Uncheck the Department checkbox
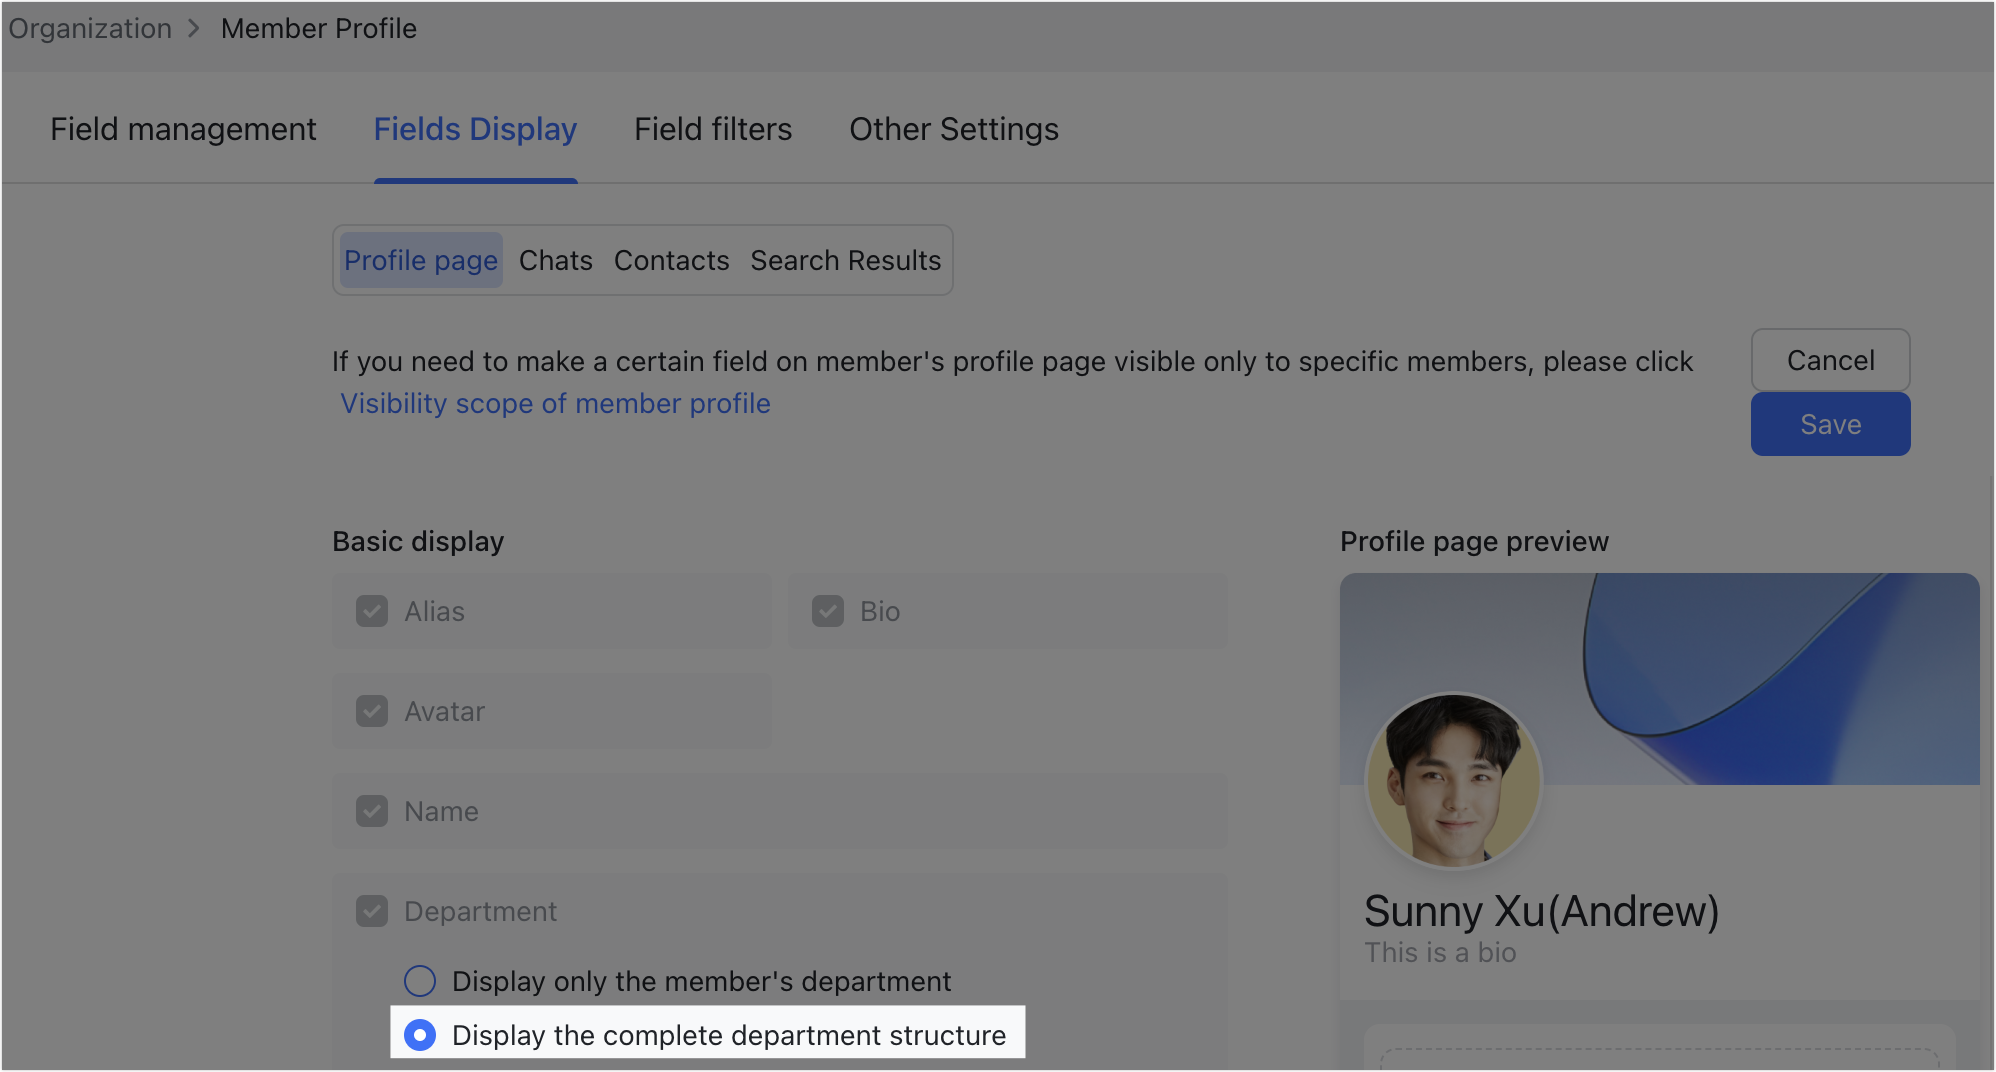 pos(371,911)
